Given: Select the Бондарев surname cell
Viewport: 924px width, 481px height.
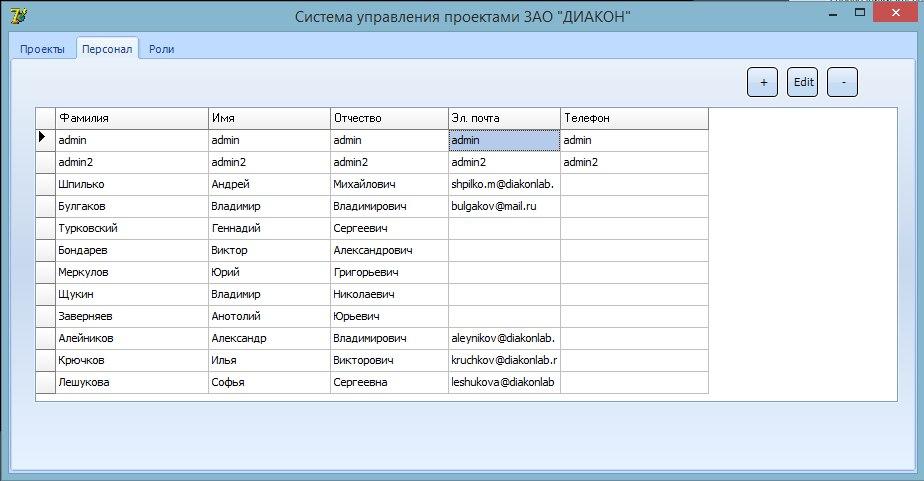Looking at the screenshot, I should pyautogui.click(x=131, y=250).
